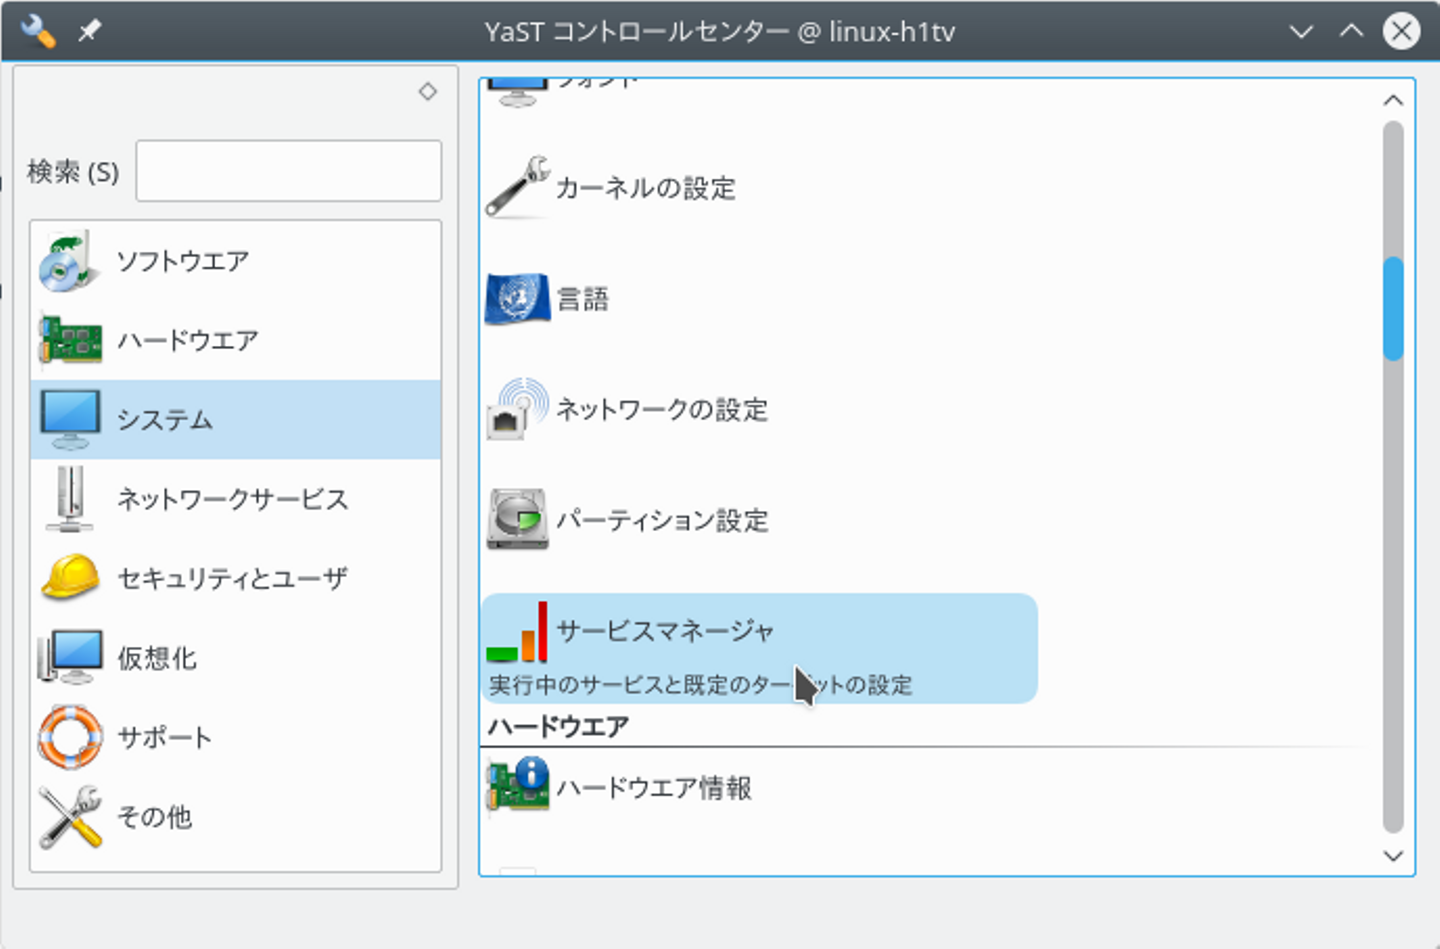The width and height of the screenshot is (1440, 949).
Task: Close the YaST コントロールセンター window
Action: pyautogui.click(x=1402, y=31)
